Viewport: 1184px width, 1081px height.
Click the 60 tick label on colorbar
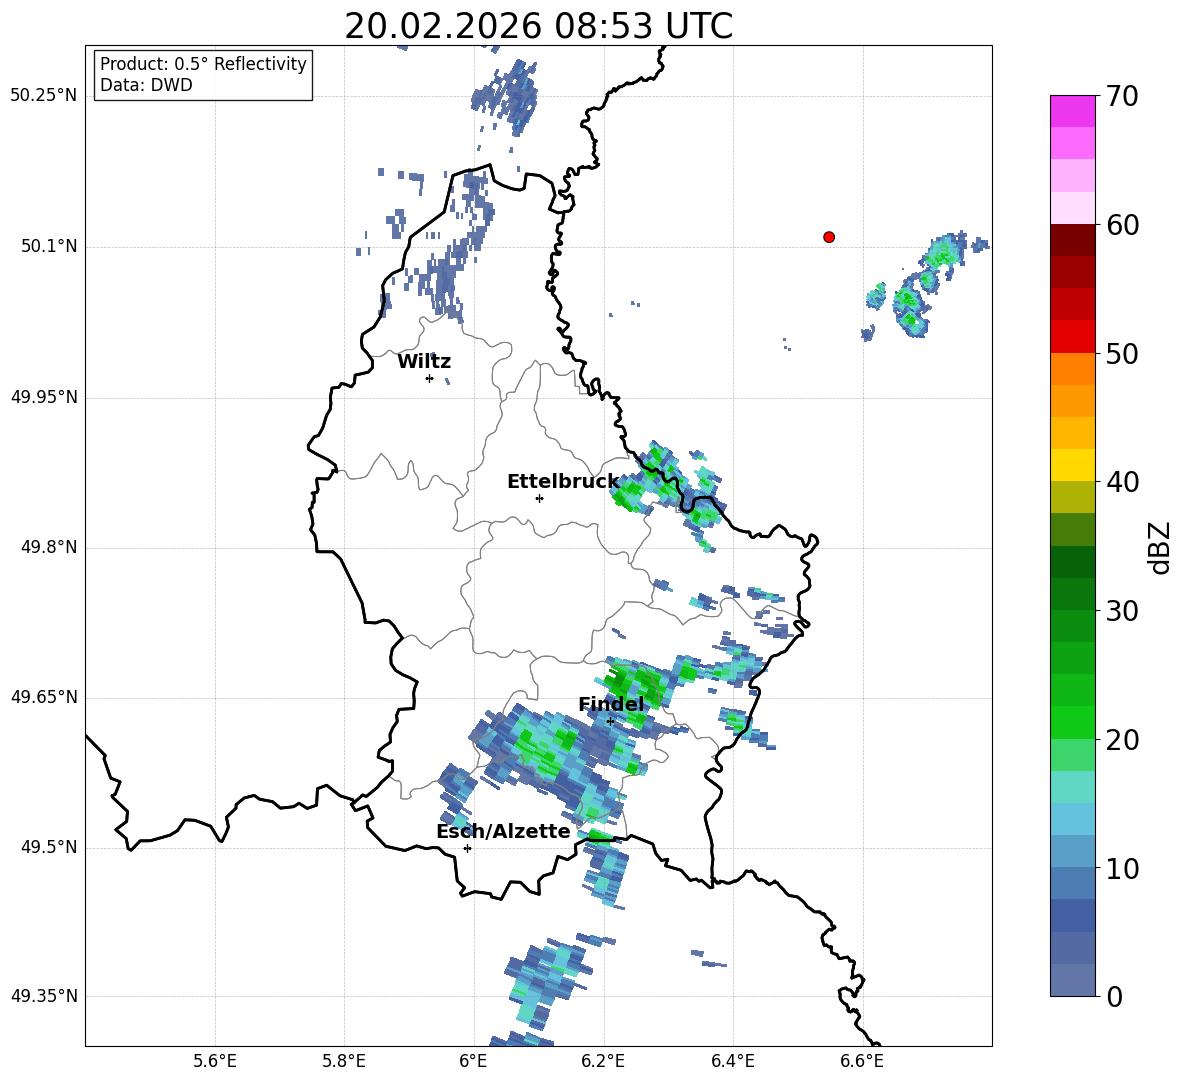[1122, 225]
